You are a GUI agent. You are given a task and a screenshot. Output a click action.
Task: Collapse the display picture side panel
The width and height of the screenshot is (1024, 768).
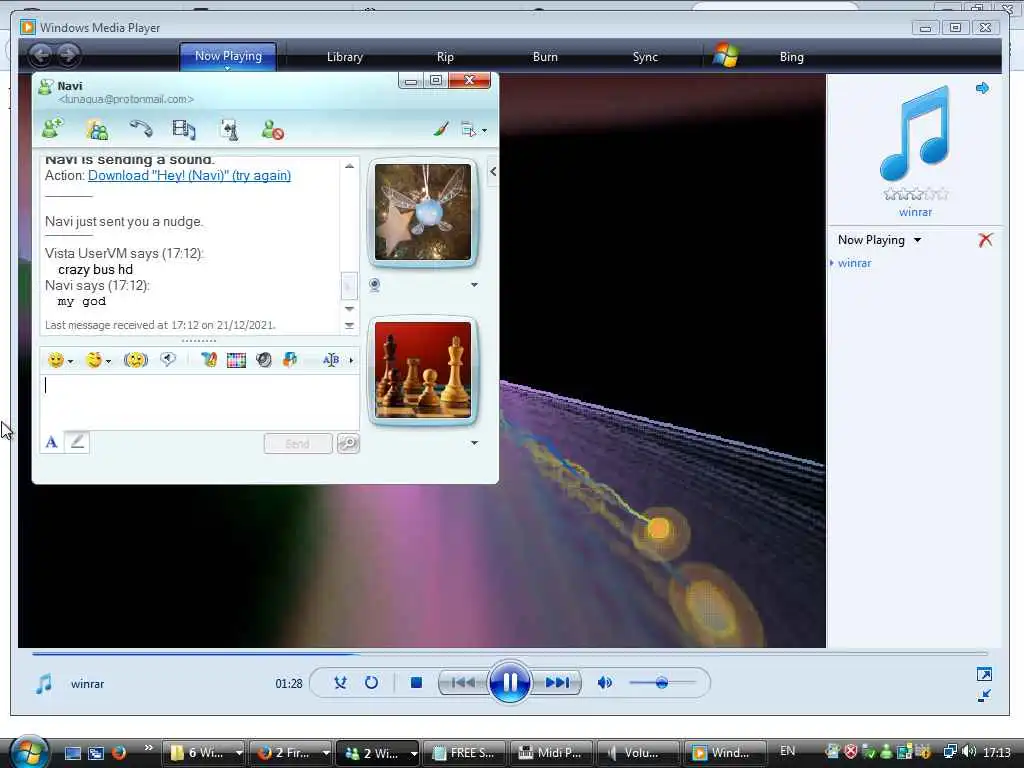pyautogui.click(x=493, y=172)
